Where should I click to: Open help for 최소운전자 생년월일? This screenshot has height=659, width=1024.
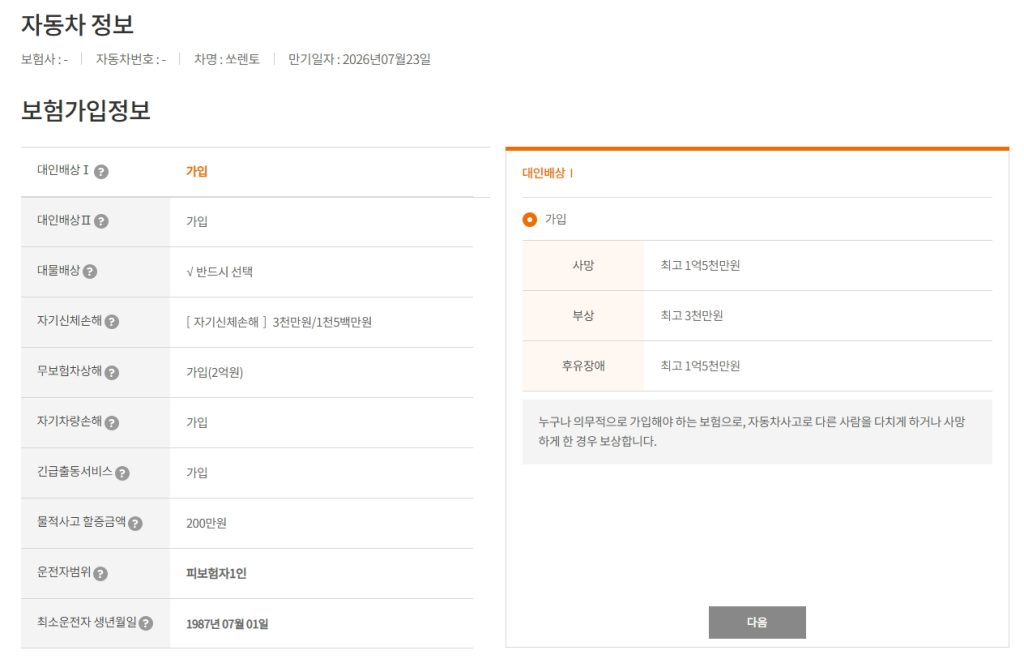tap(146, 624)
